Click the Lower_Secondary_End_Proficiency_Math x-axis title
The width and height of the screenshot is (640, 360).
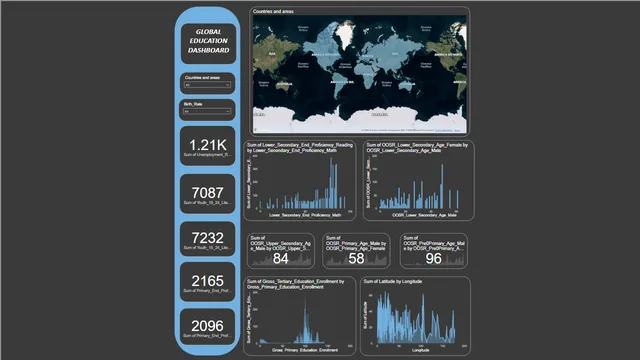[305, 215]
